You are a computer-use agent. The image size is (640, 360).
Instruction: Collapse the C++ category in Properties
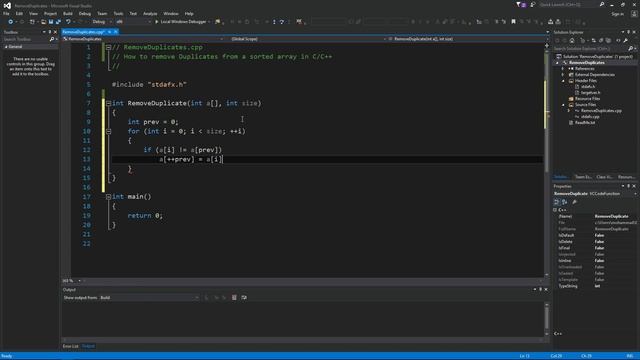[x=555, y=210]
